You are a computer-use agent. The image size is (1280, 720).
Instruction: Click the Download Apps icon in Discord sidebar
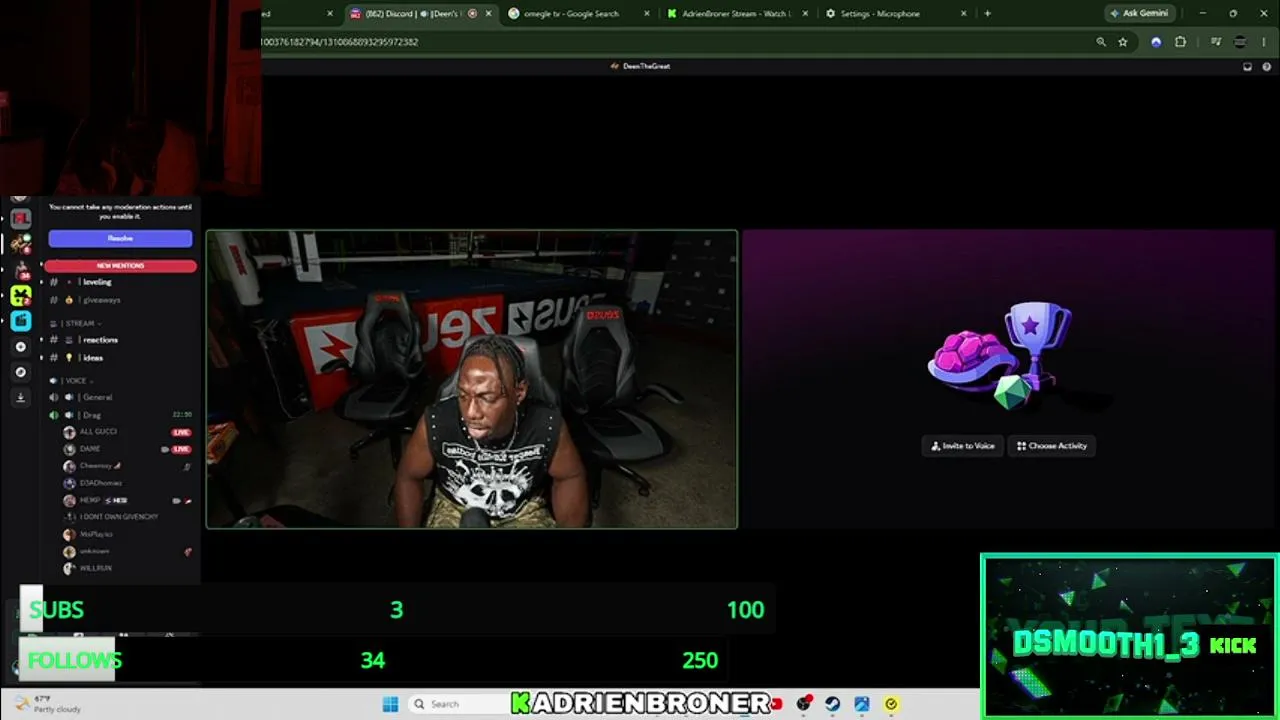point(21,397)
